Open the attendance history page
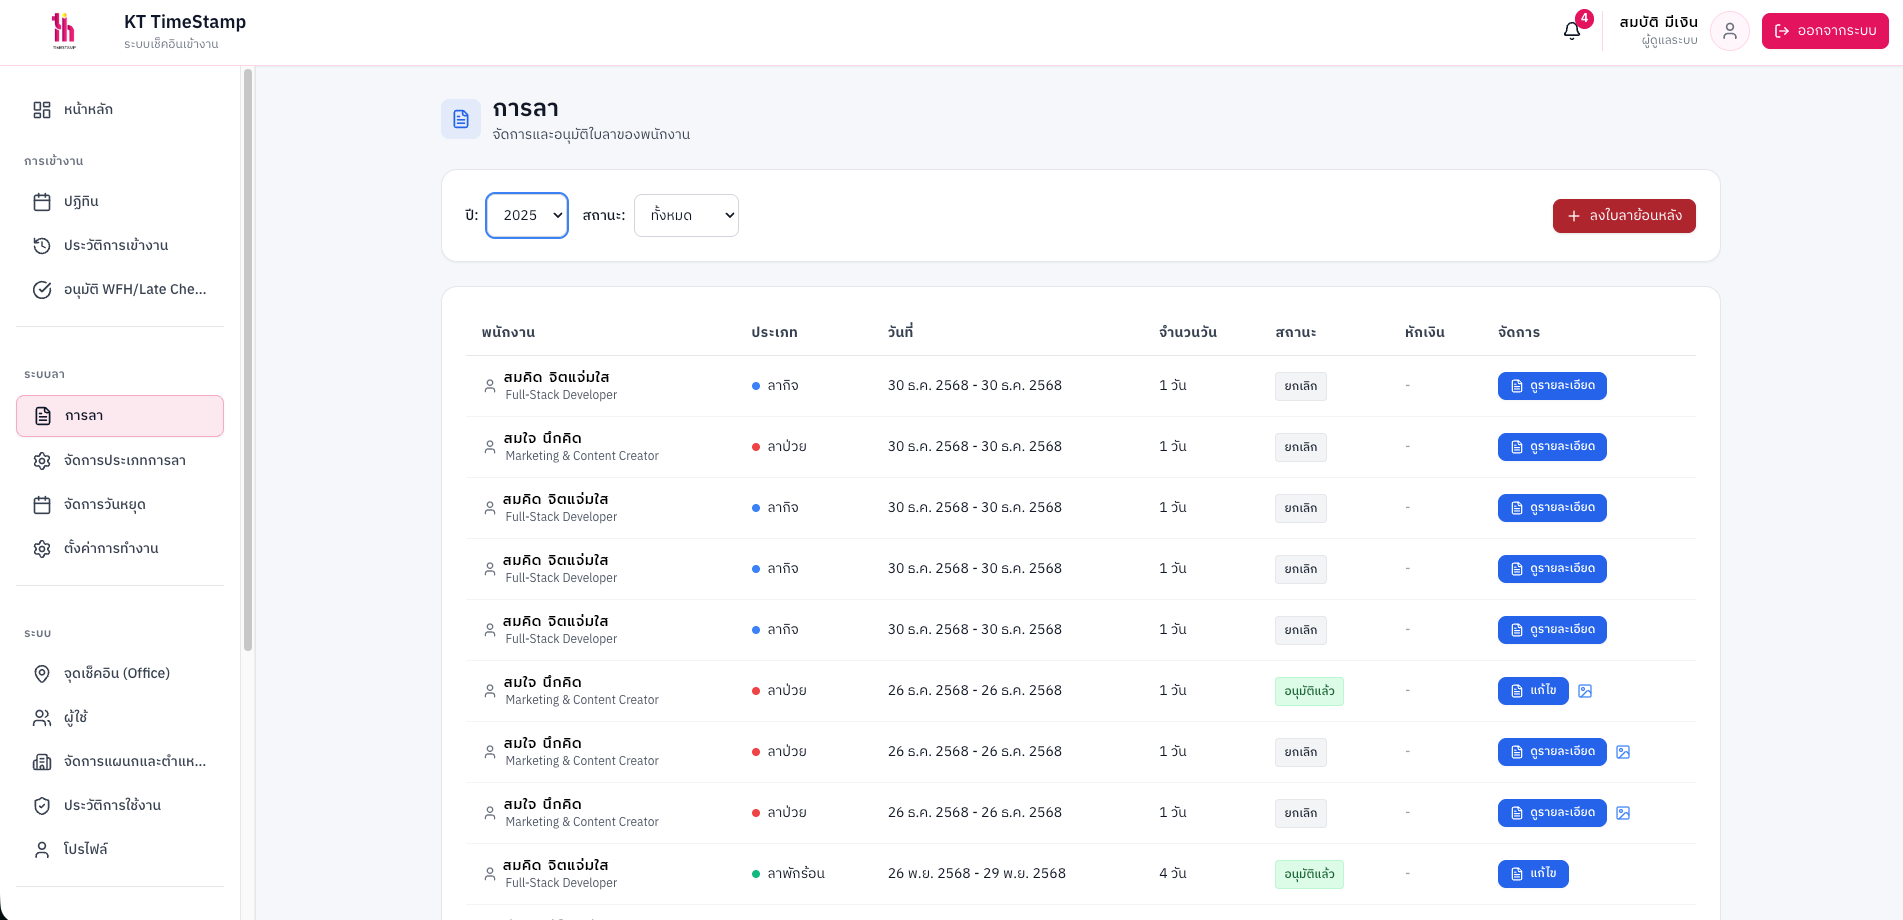 point(116,246)
